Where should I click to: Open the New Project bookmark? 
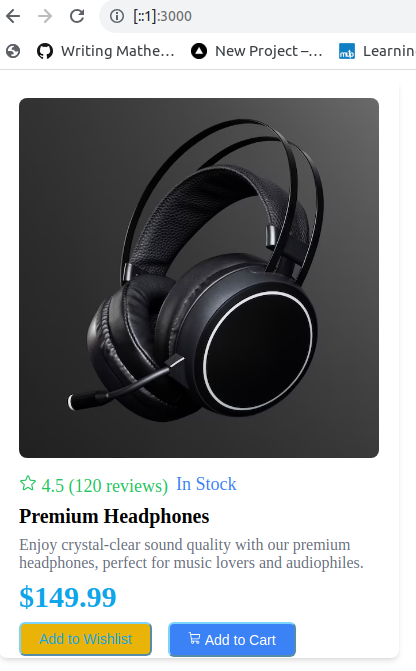[268, 51]
